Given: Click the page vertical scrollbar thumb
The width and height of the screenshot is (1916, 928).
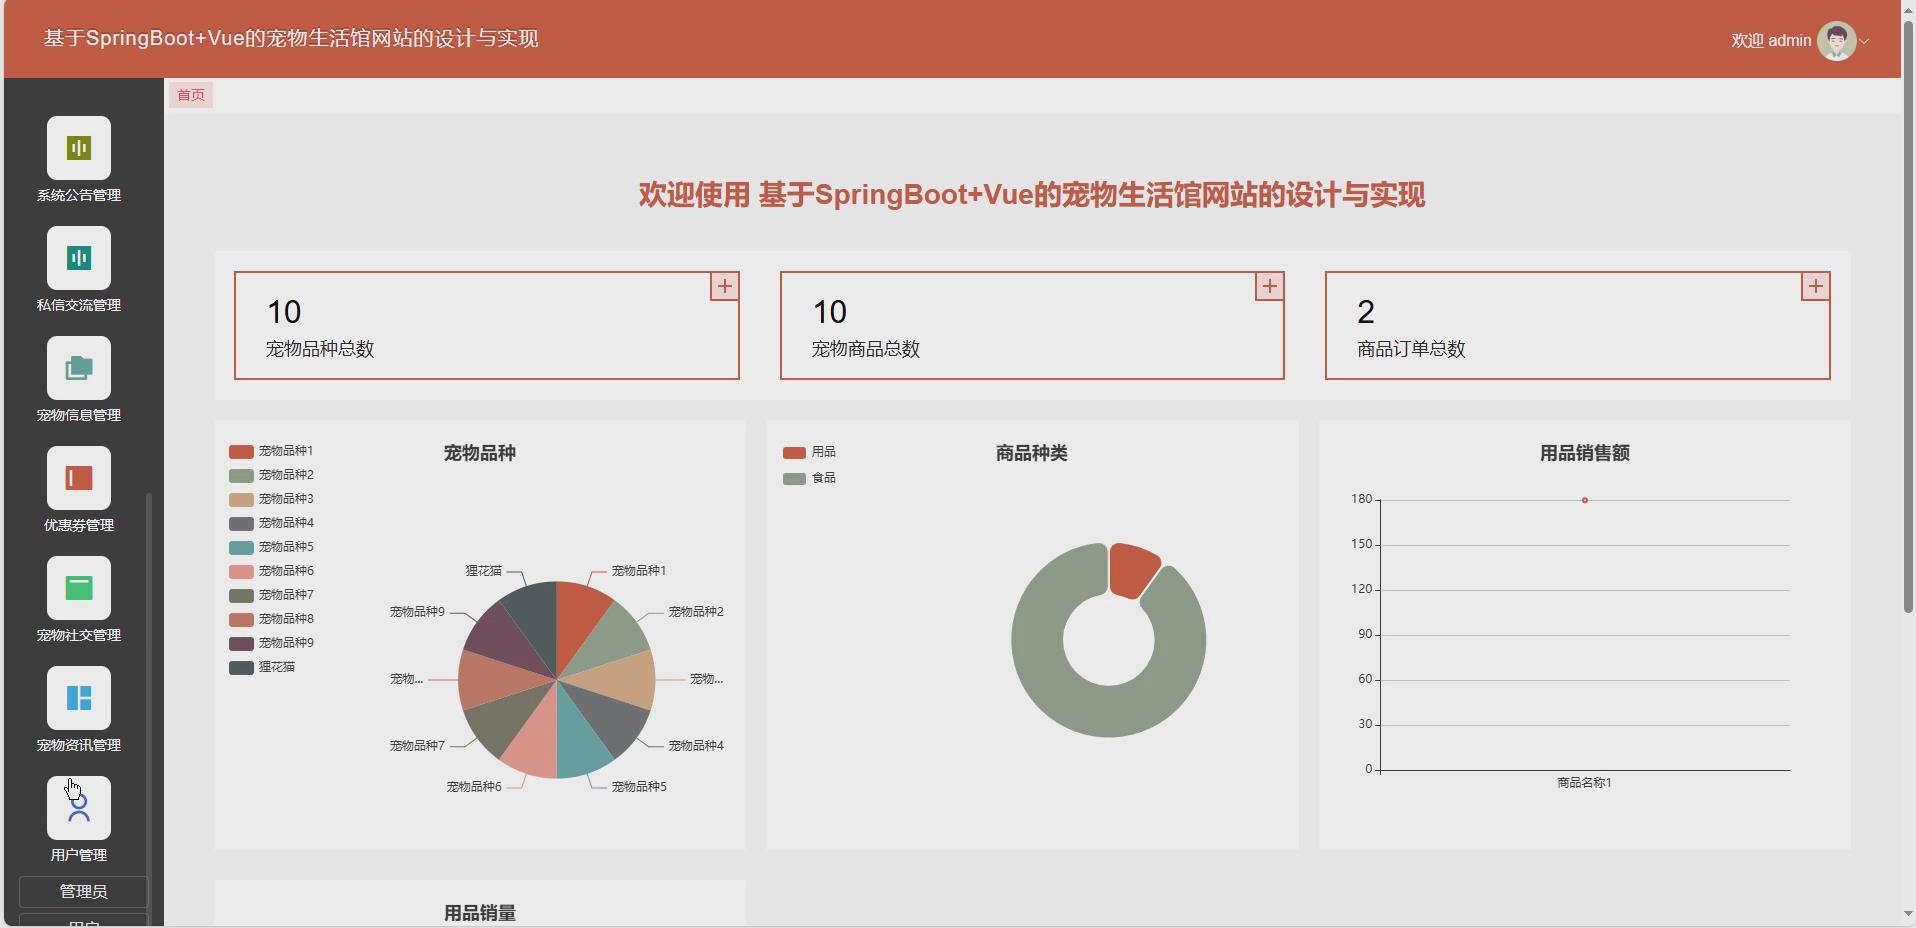Looking at the screenshot, I should 1908,315.
